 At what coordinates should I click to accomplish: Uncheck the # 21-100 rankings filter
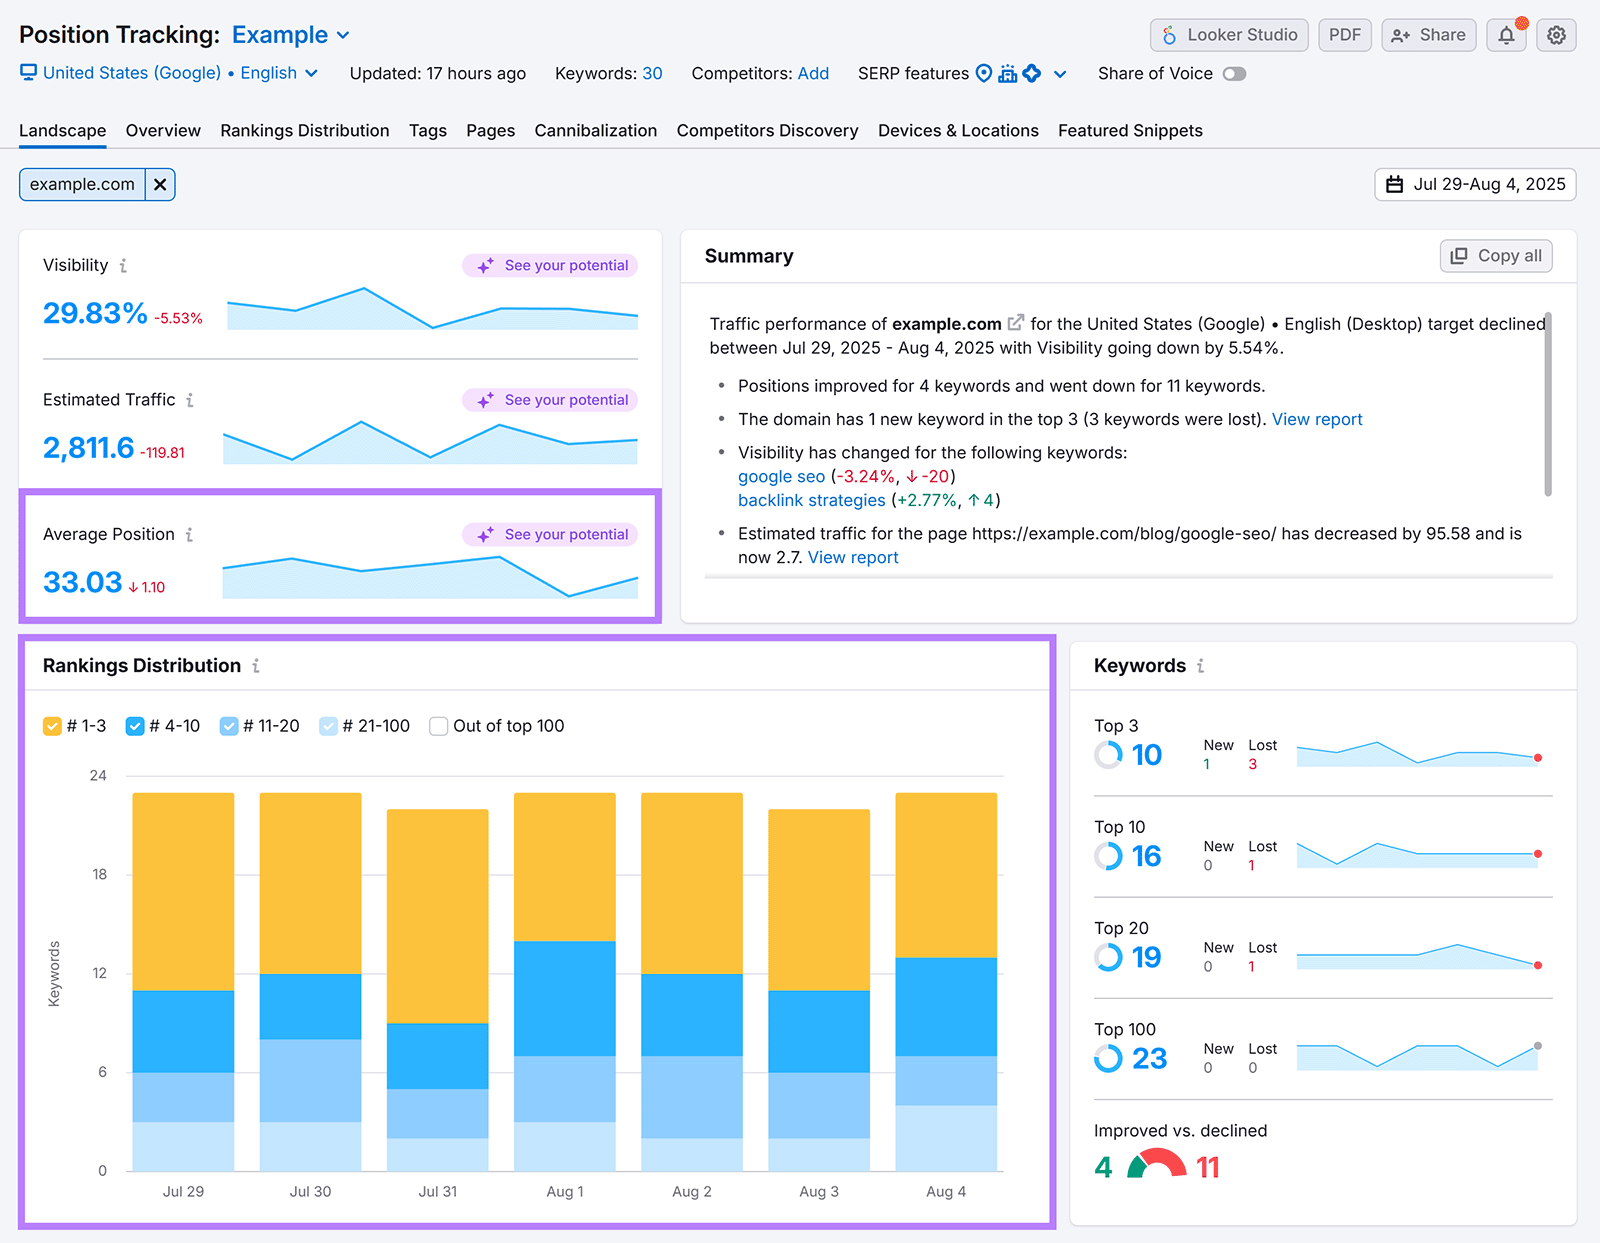(x=328, y=726)
